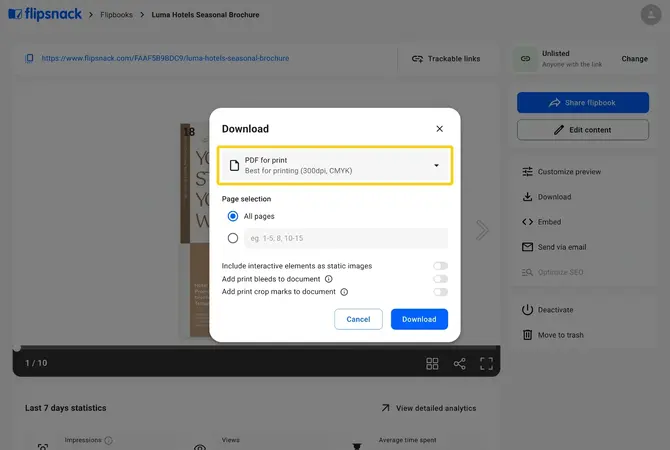The width and height of the screenshot is (670, 450).
Task: Open the flipbook URL link
Action: pyautogui.click(x=165, y=58)
